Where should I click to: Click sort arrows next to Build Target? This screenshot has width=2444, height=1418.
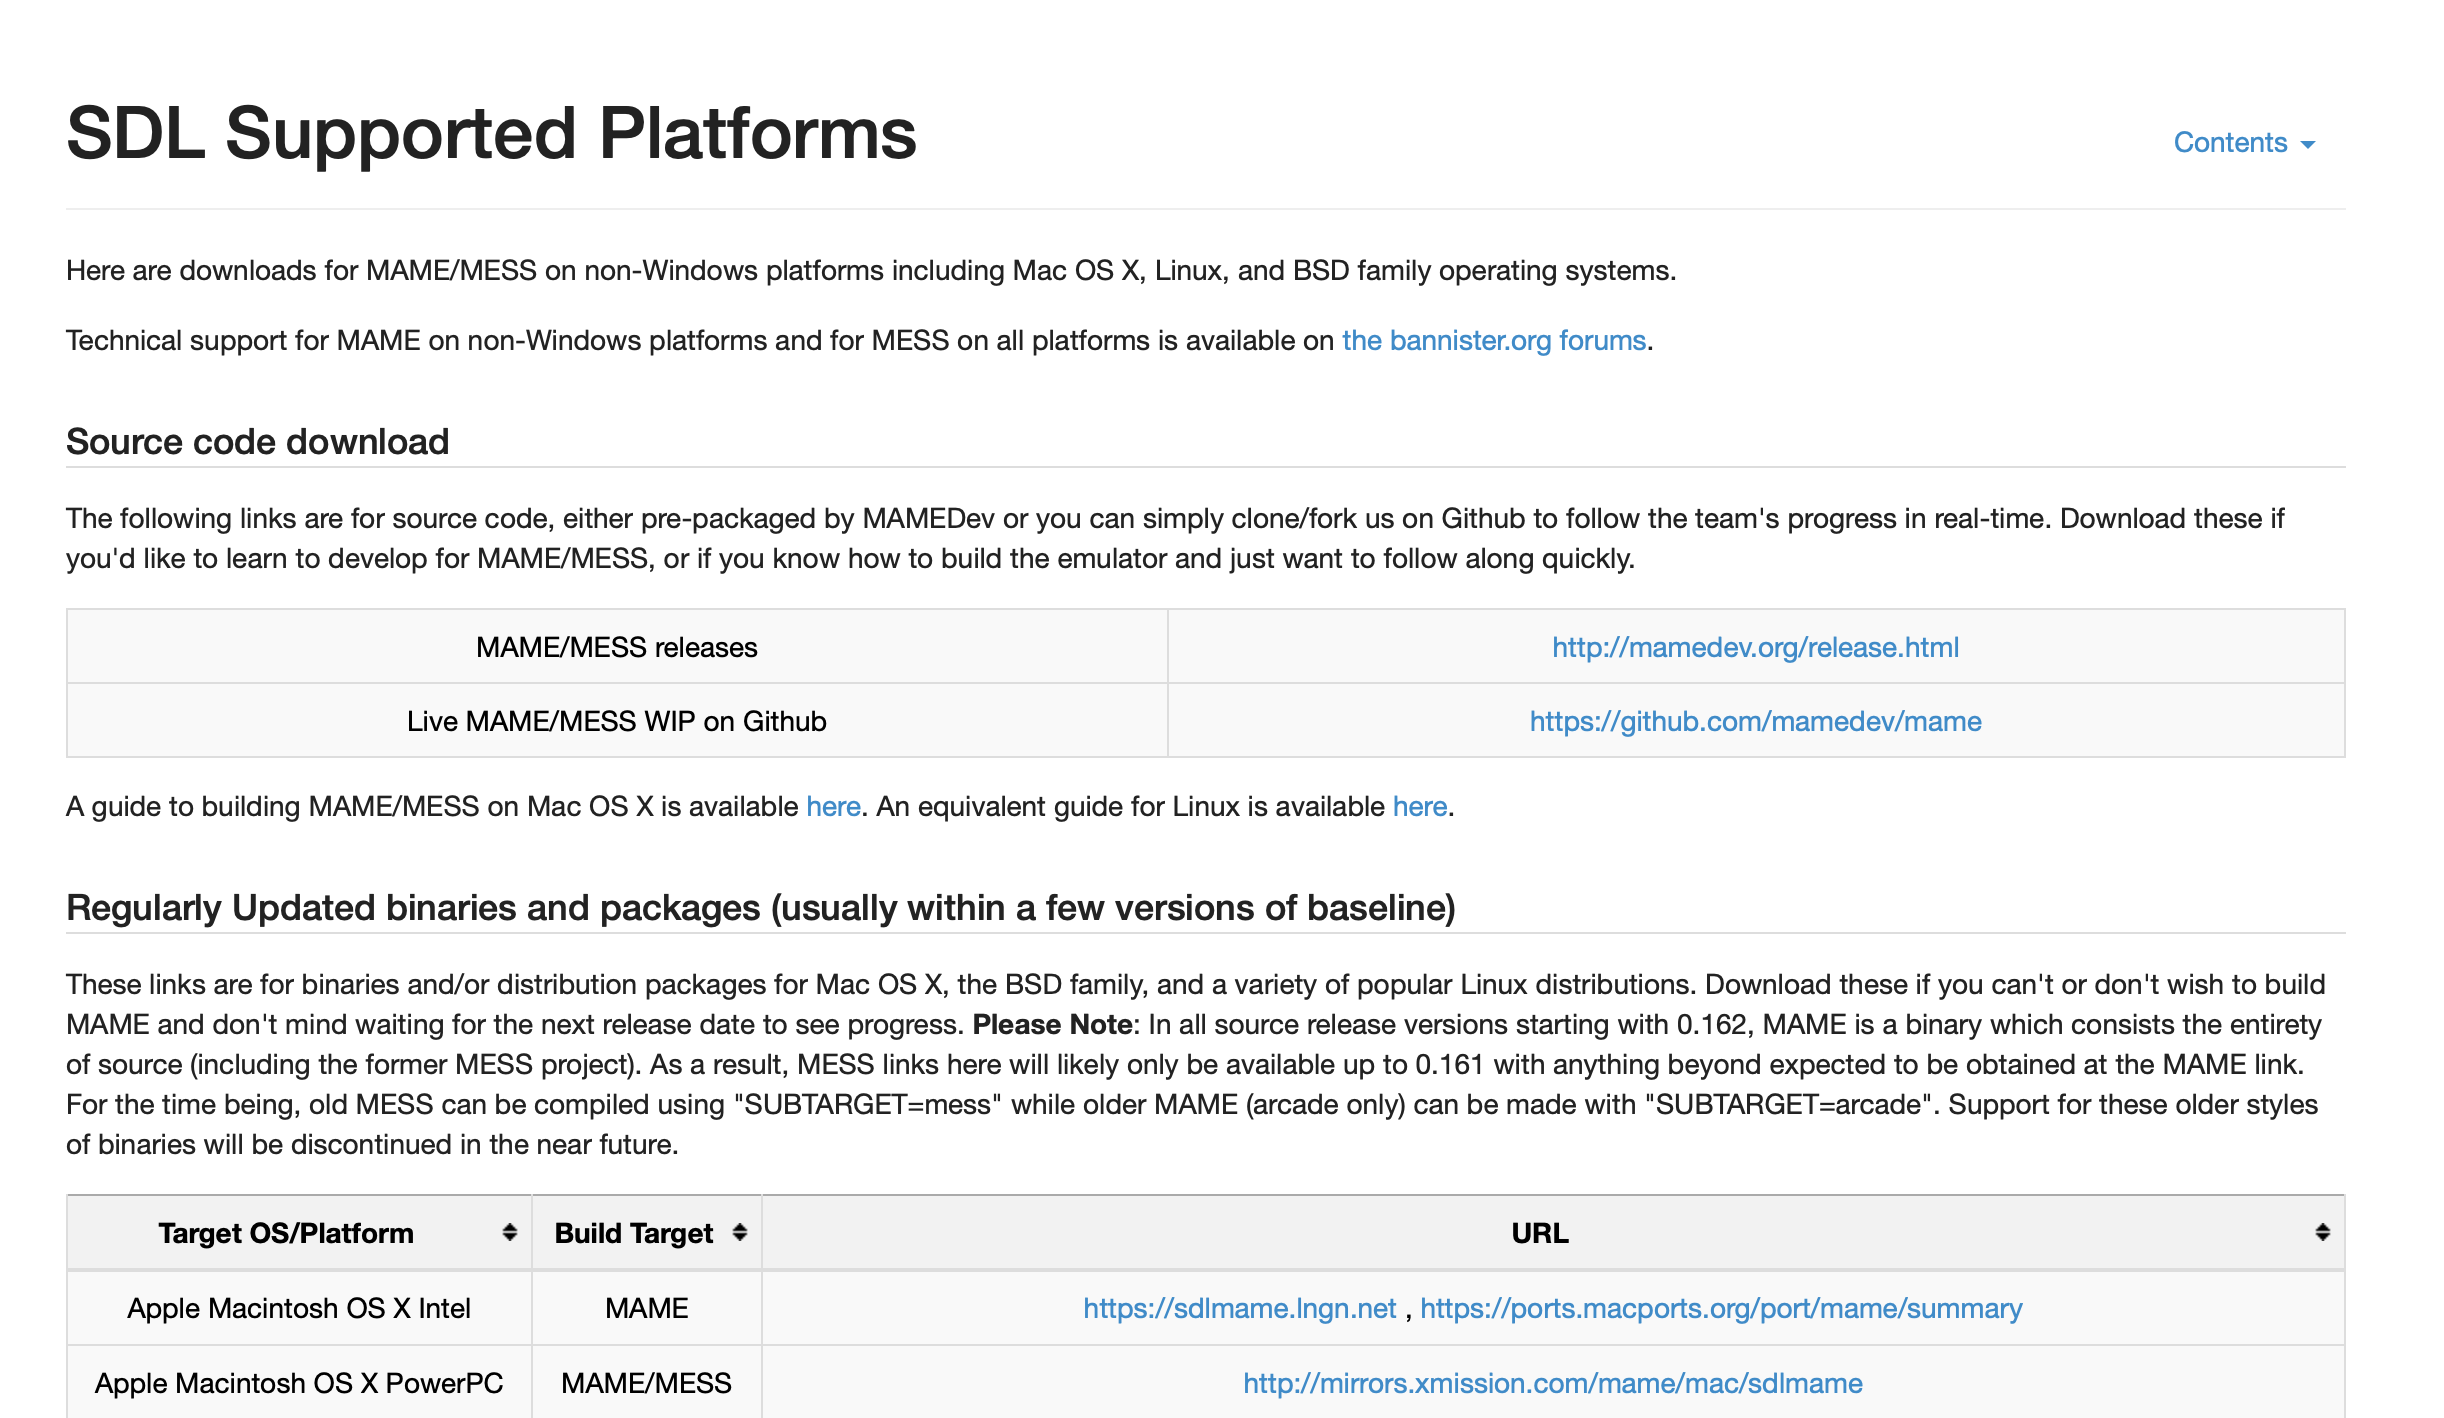click(739, 1232)
